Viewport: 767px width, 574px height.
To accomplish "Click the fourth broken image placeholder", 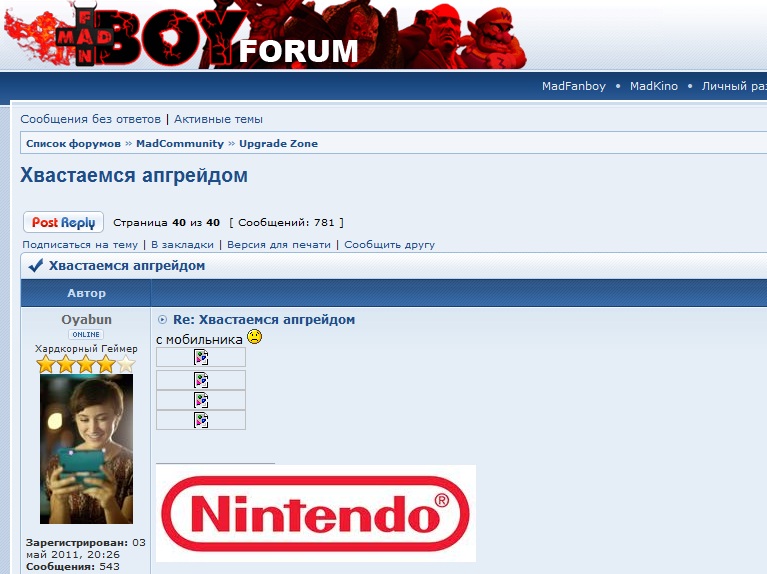I will pos(201,420).
